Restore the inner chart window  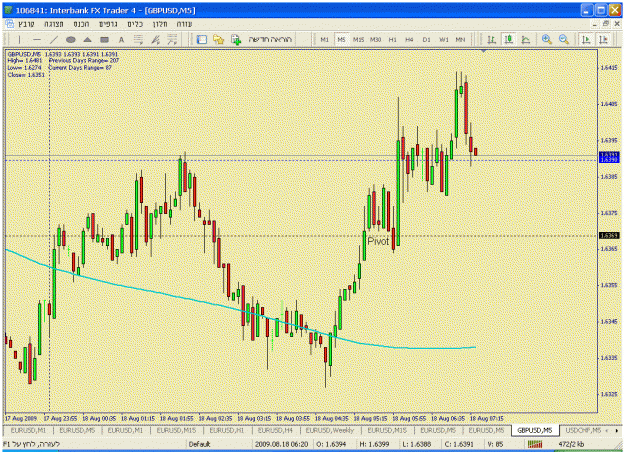[x=606, y=24]
